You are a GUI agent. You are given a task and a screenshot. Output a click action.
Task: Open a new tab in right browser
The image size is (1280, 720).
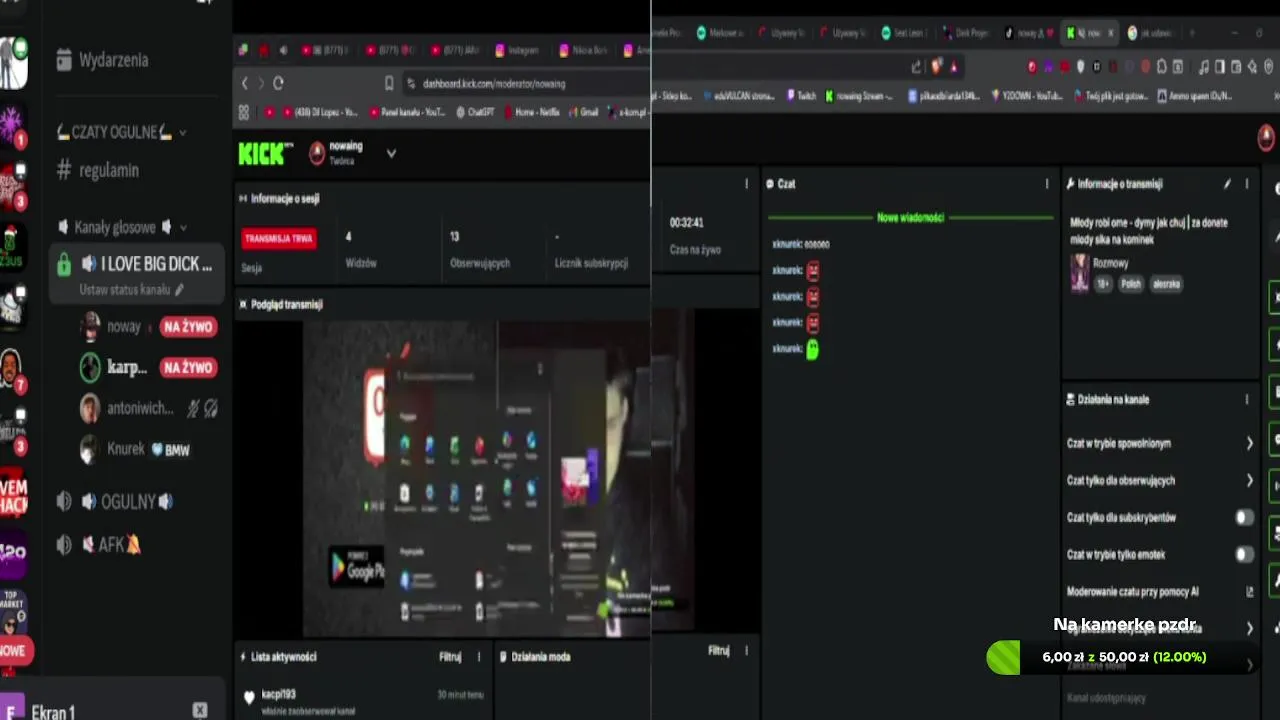point(1192,33)
